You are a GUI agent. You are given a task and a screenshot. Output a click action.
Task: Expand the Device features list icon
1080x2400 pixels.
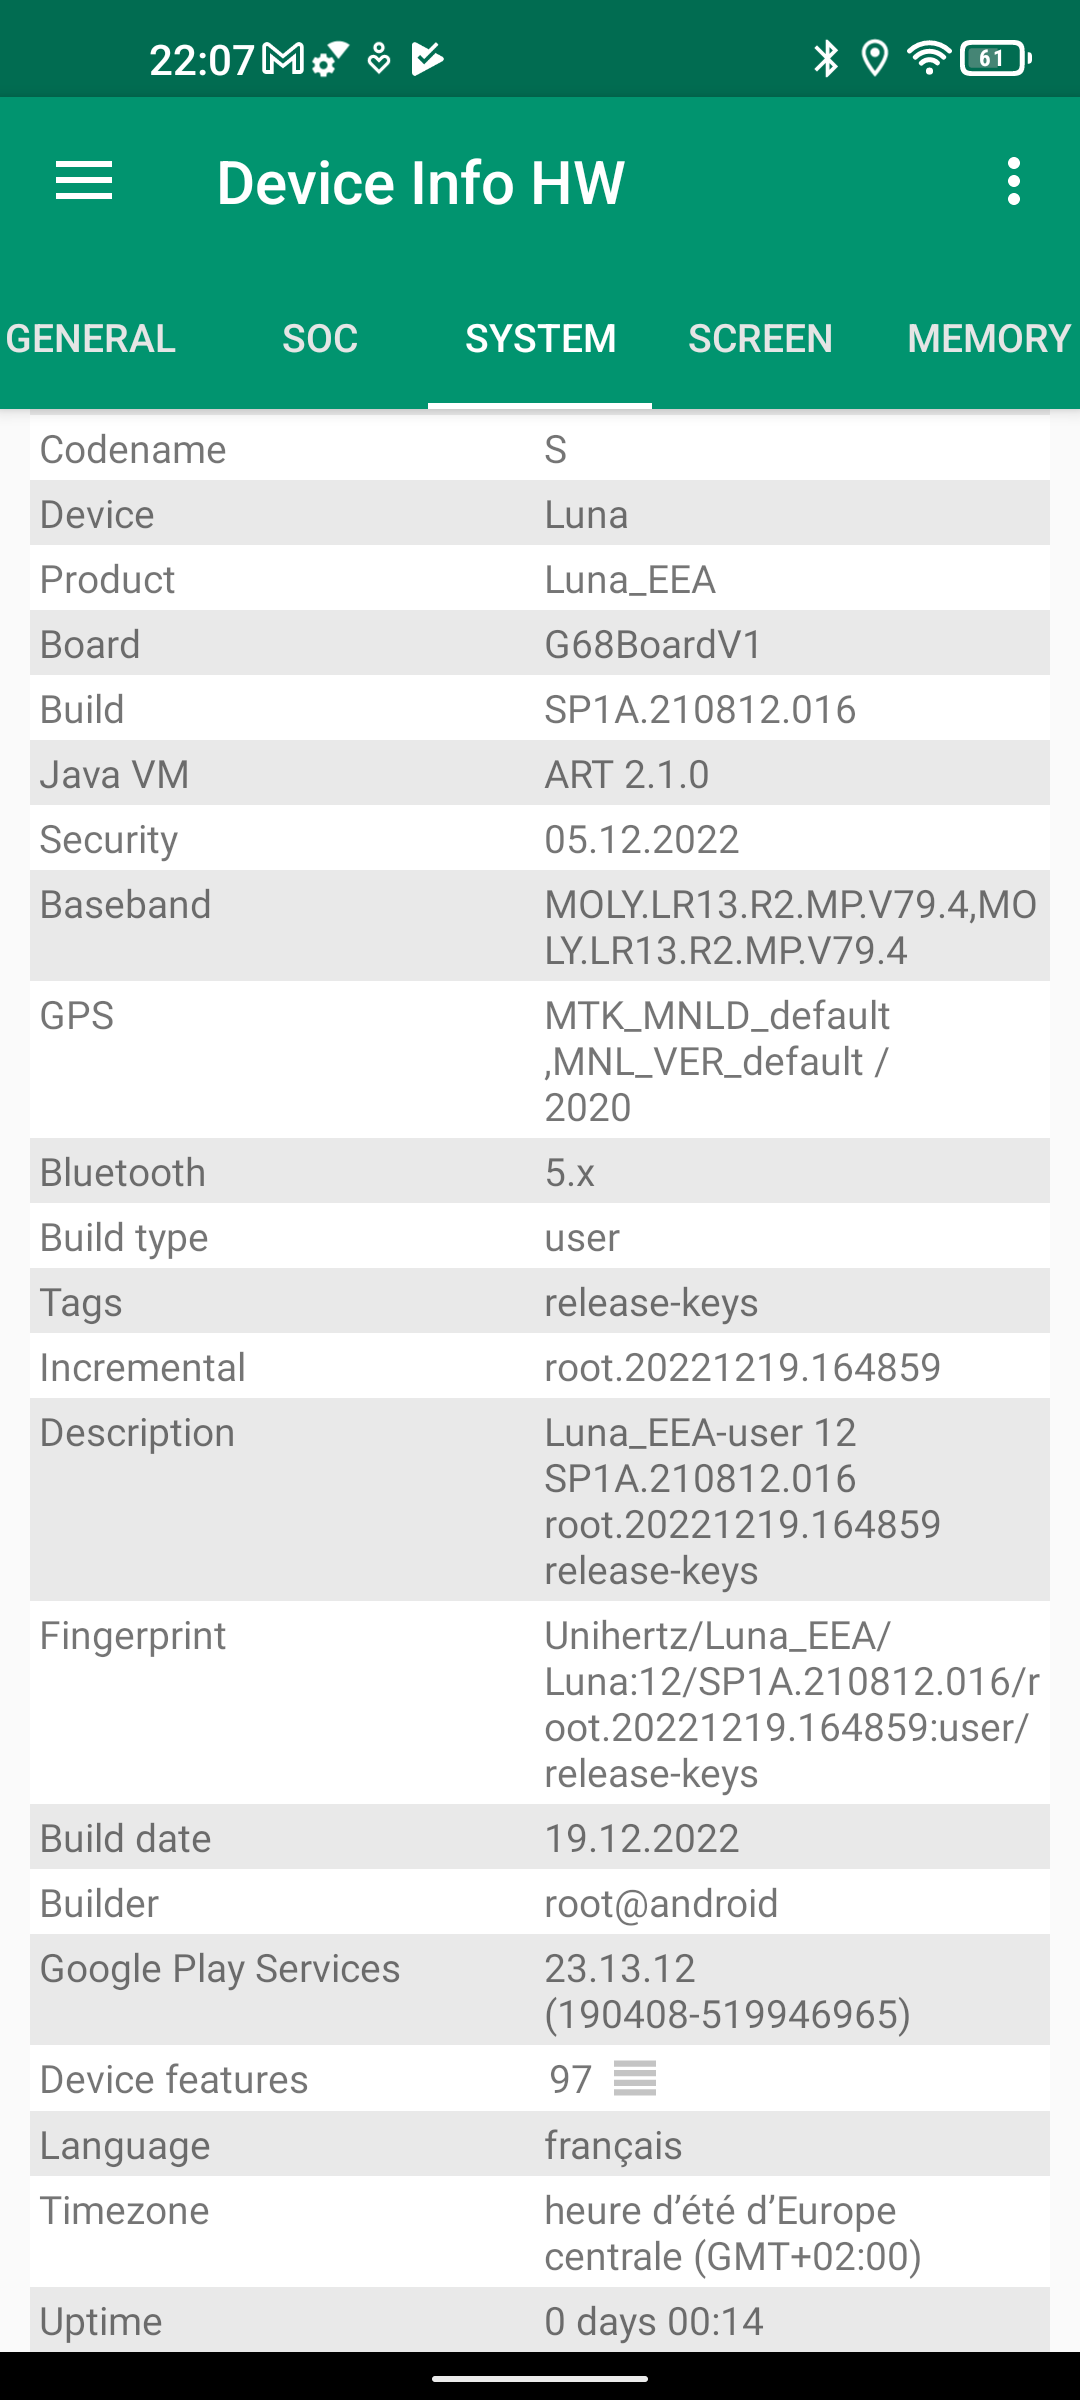point(635,2078)
